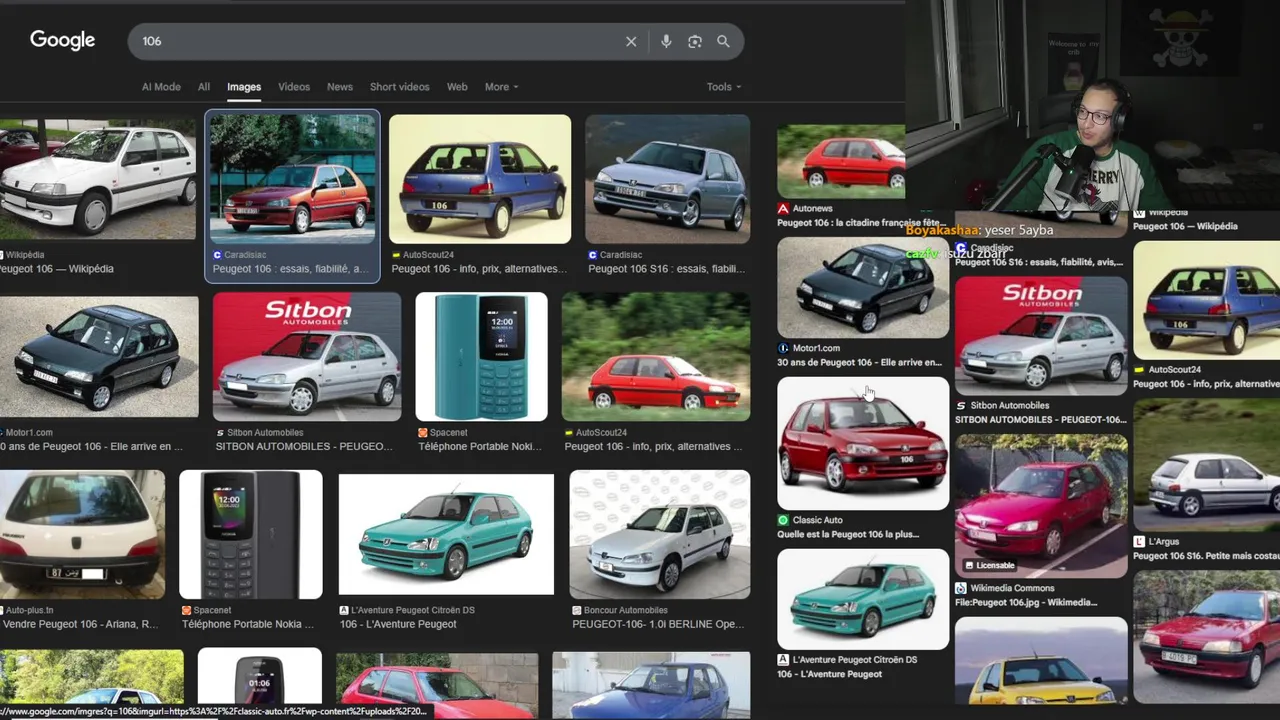Open white Peugeot rear Auto-plus.tn thumbnail
This screenshot has width=1280, height=720.
(x=82, y=534)
